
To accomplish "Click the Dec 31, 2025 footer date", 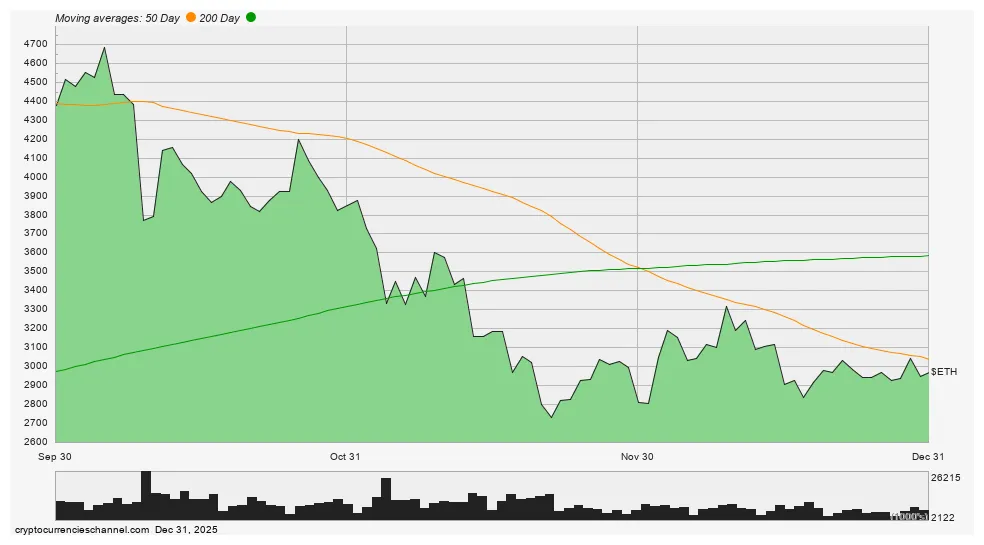I will (186, 530).
